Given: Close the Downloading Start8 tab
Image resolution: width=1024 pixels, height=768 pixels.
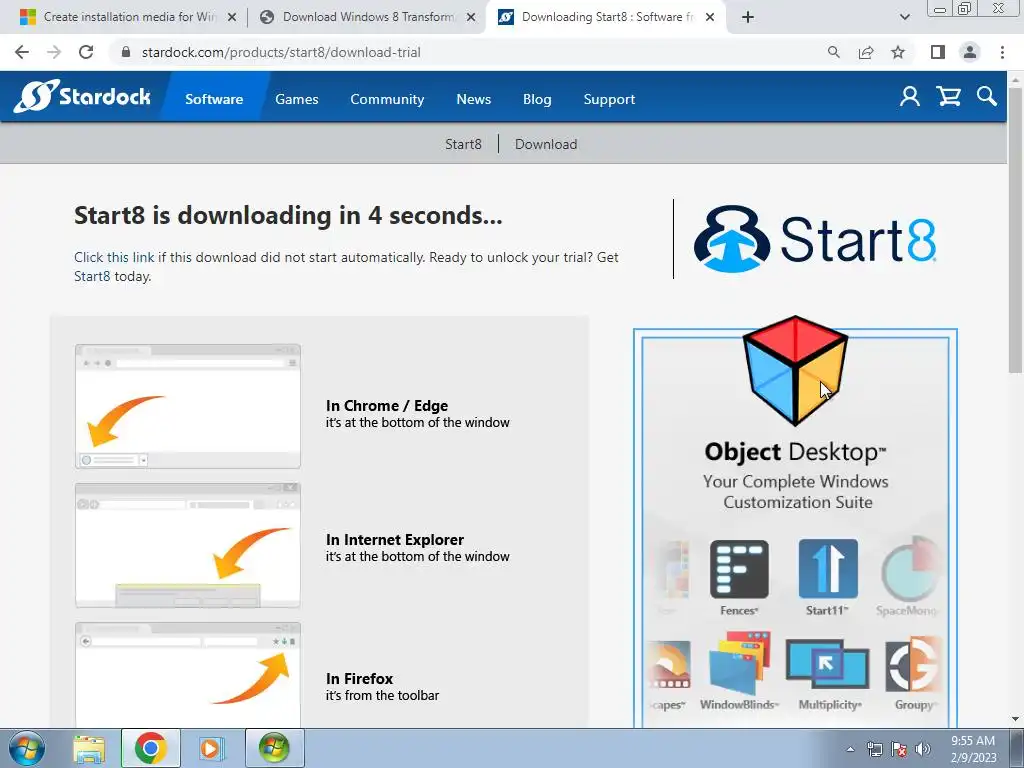Looking at the screenshot, I should pyautogui.click(x=711, y=17).
